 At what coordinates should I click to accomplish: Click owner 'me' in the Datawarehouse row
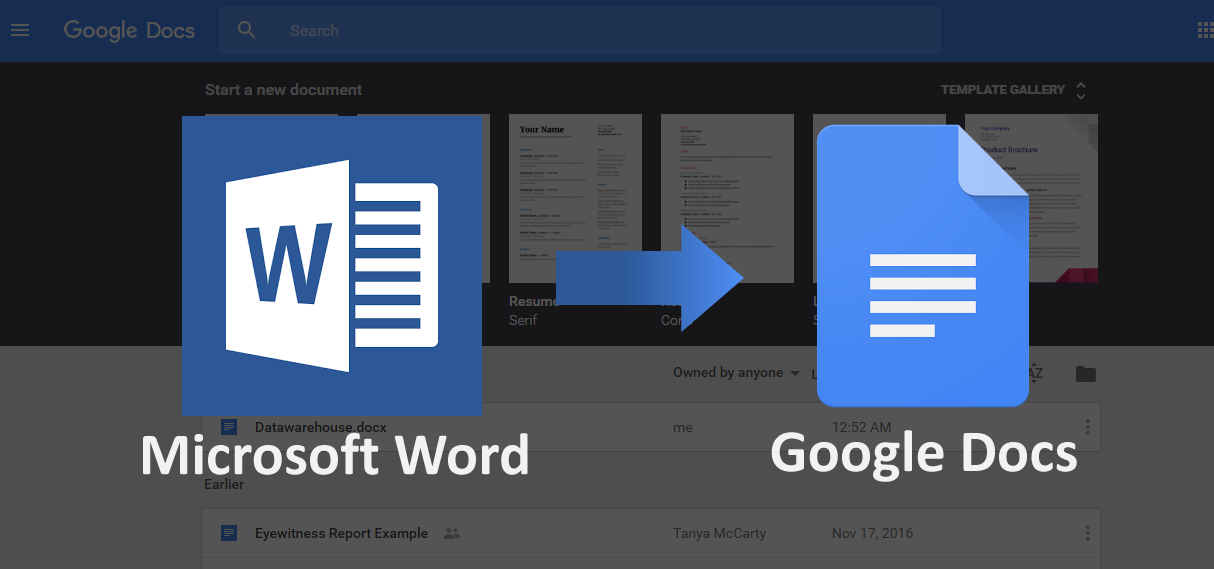point(683,427)
